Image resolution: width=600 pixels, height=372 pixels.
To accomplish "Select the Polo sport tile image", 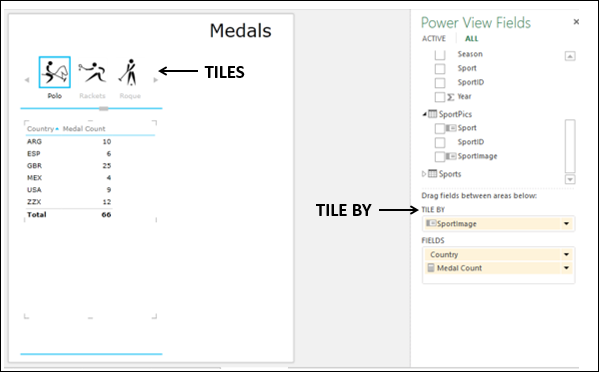I will pyautogui.click(x=54, y=72).
